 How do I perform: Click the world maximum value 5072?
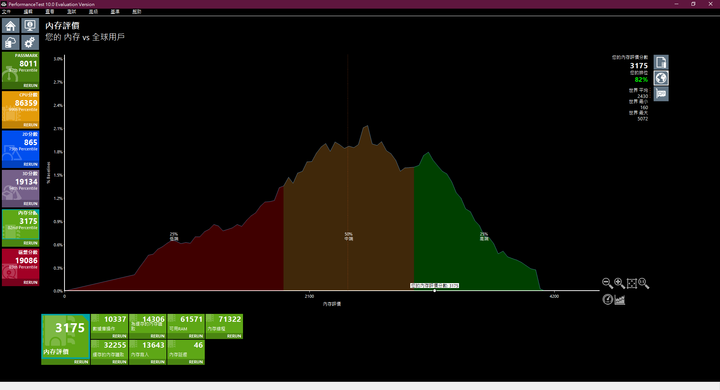[642, 119]
